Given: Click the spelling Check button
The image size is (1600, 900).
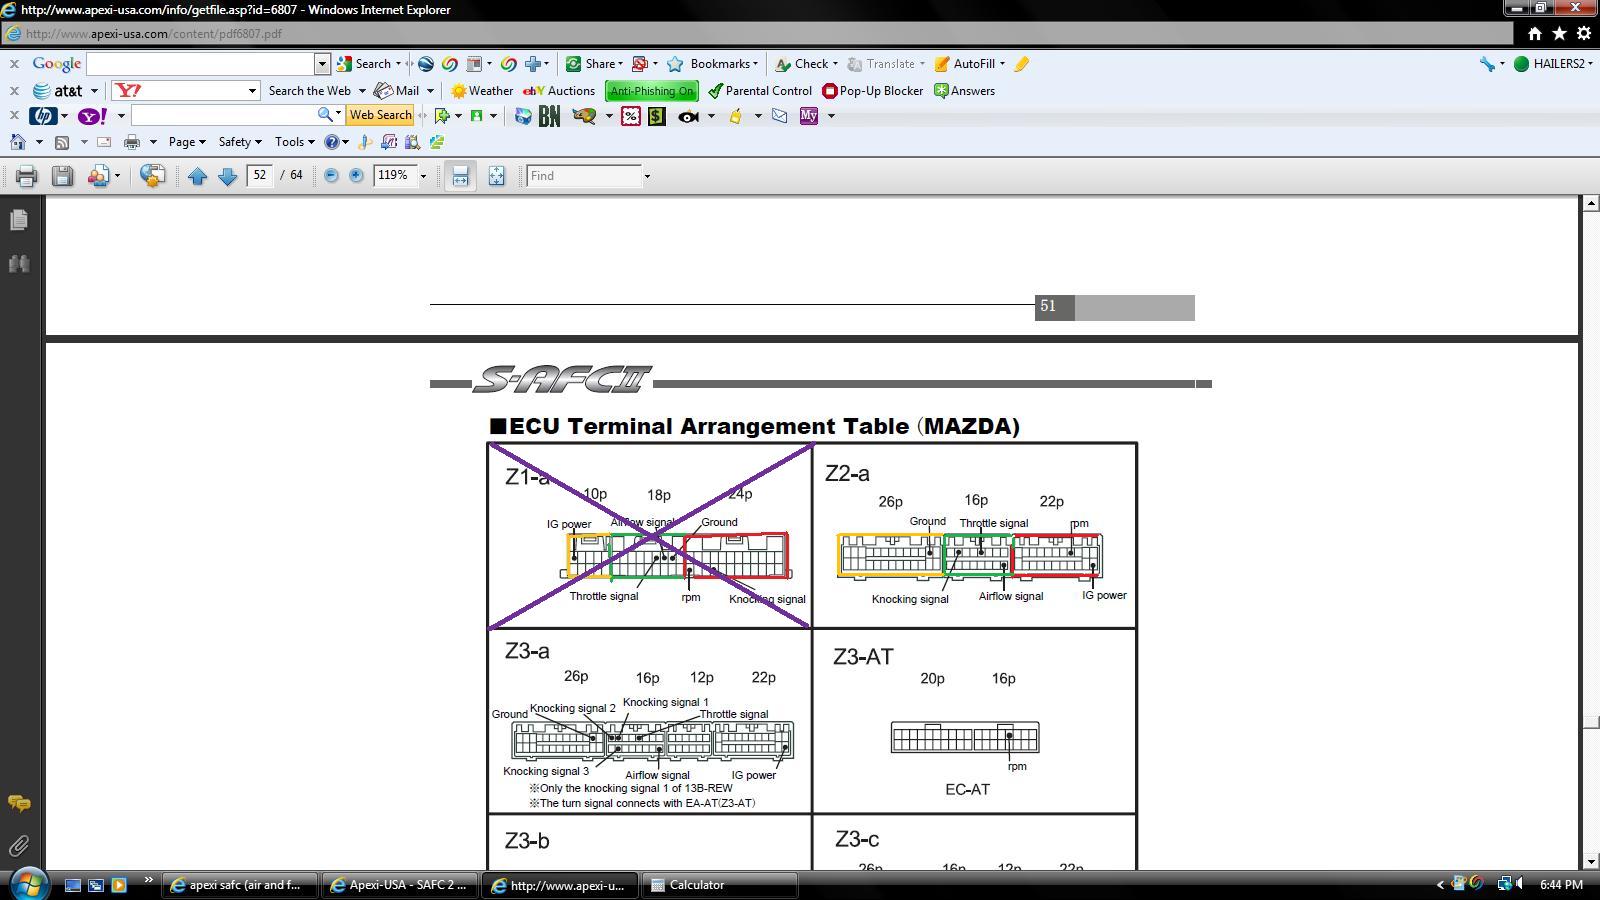Looking at the screenshot, I should point(806,64).
